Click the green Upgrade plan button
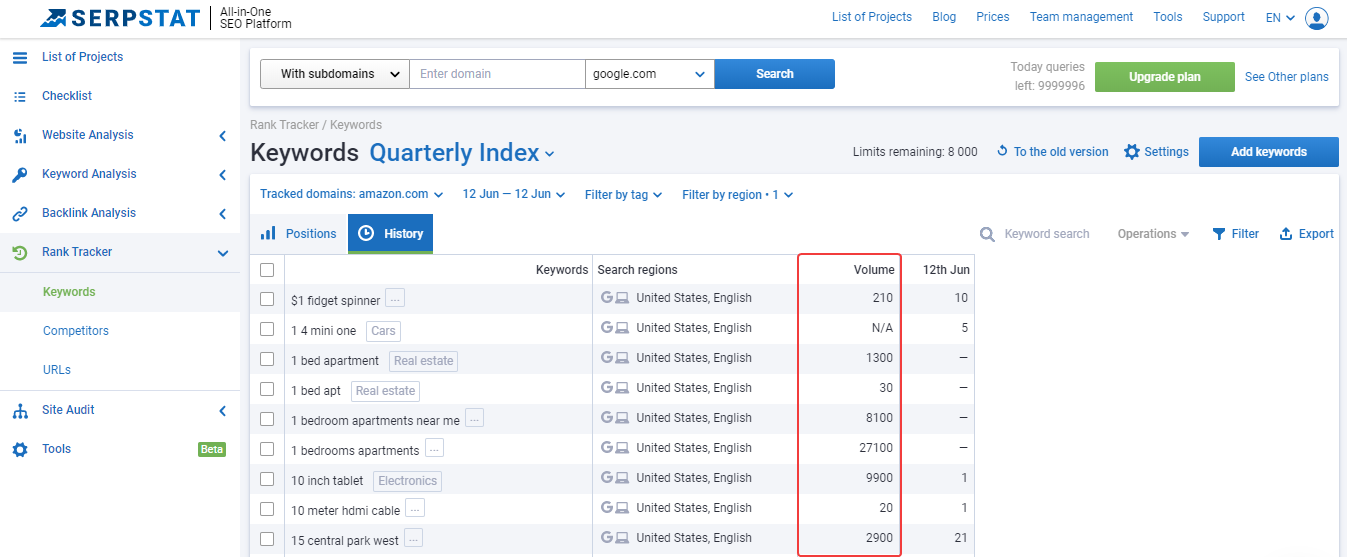The width and height of the screenshot is (1347, 557). 1165,76
